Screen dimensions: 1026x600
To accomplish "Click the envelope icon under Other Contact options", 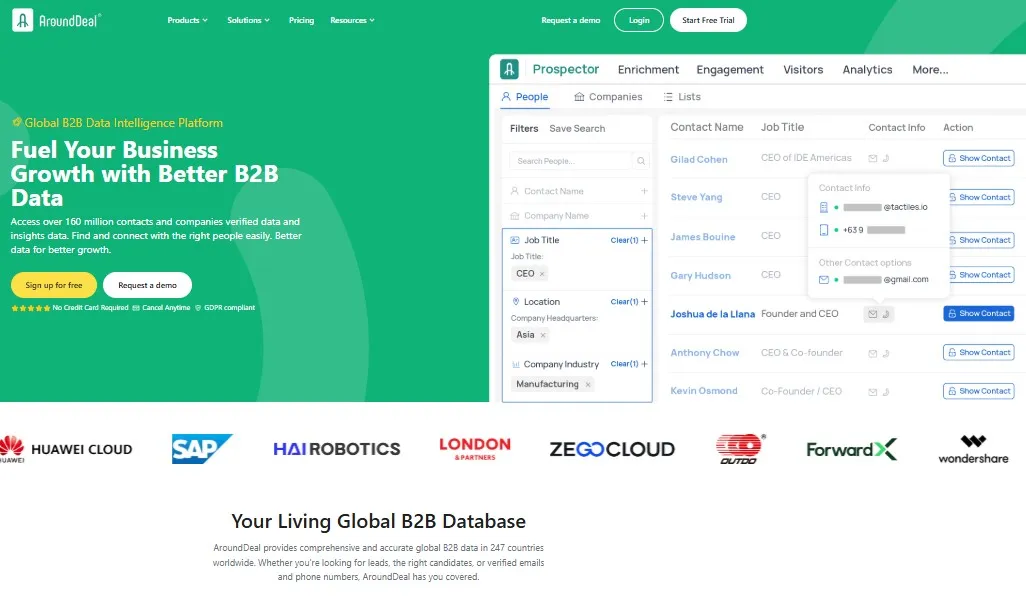I will 824,278.
